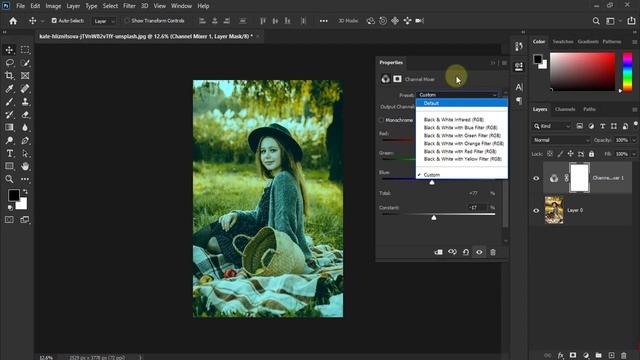Image resolution: width=640 pixels, height=360 pixels.
Task: Hide Layer 0 visibility eye
Action: point(536,211)
